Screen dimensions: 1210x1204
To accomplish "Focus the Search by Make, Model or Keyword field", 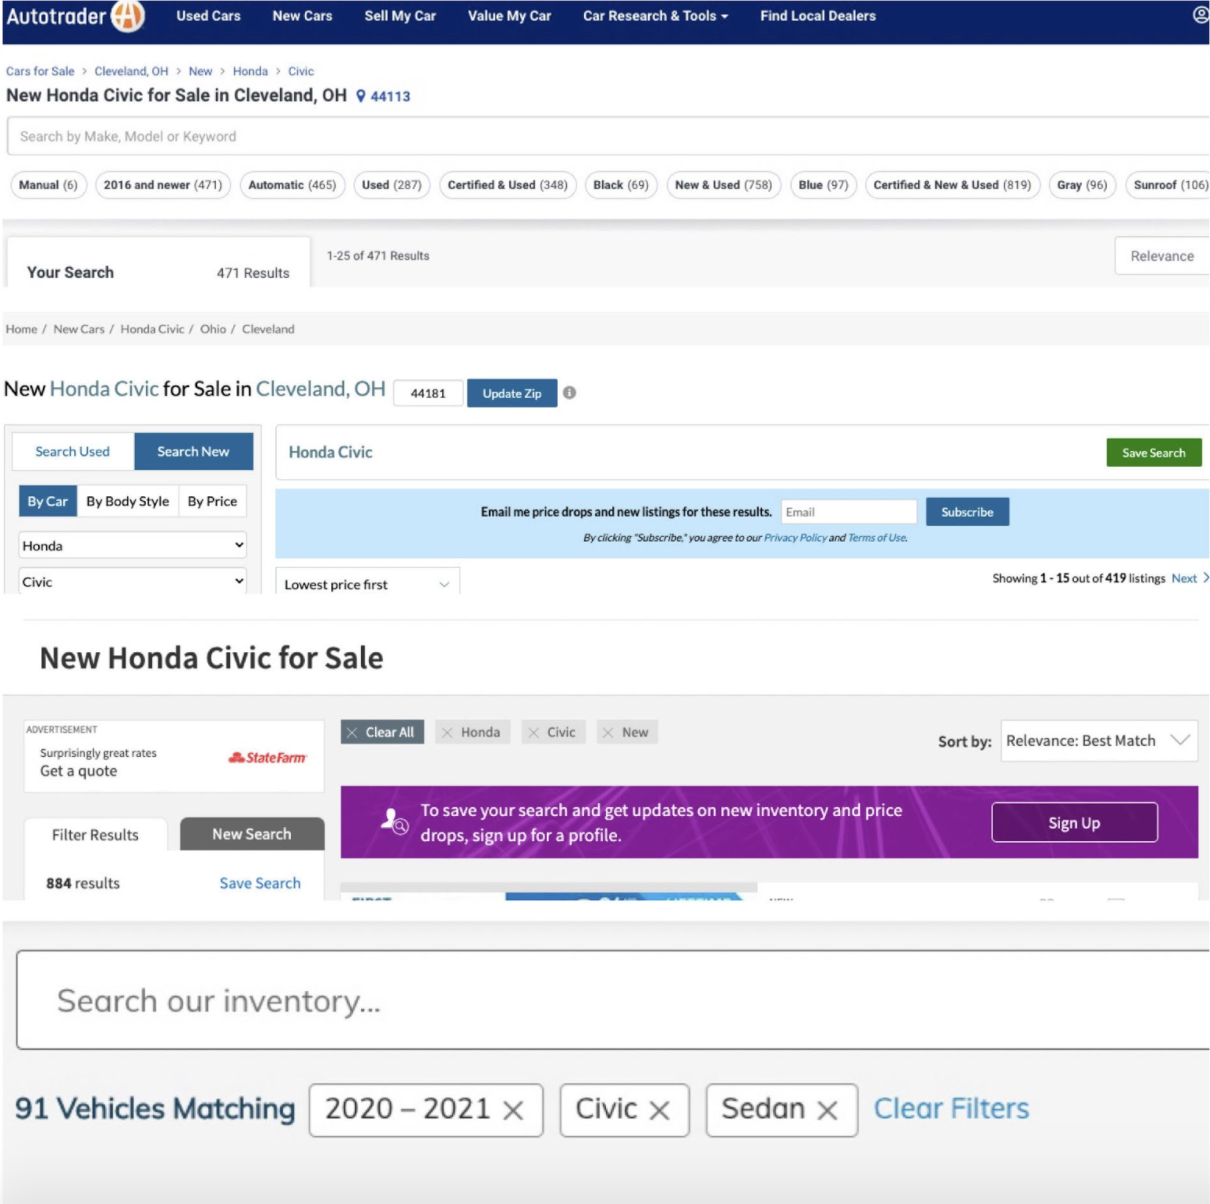I will 608,136.
